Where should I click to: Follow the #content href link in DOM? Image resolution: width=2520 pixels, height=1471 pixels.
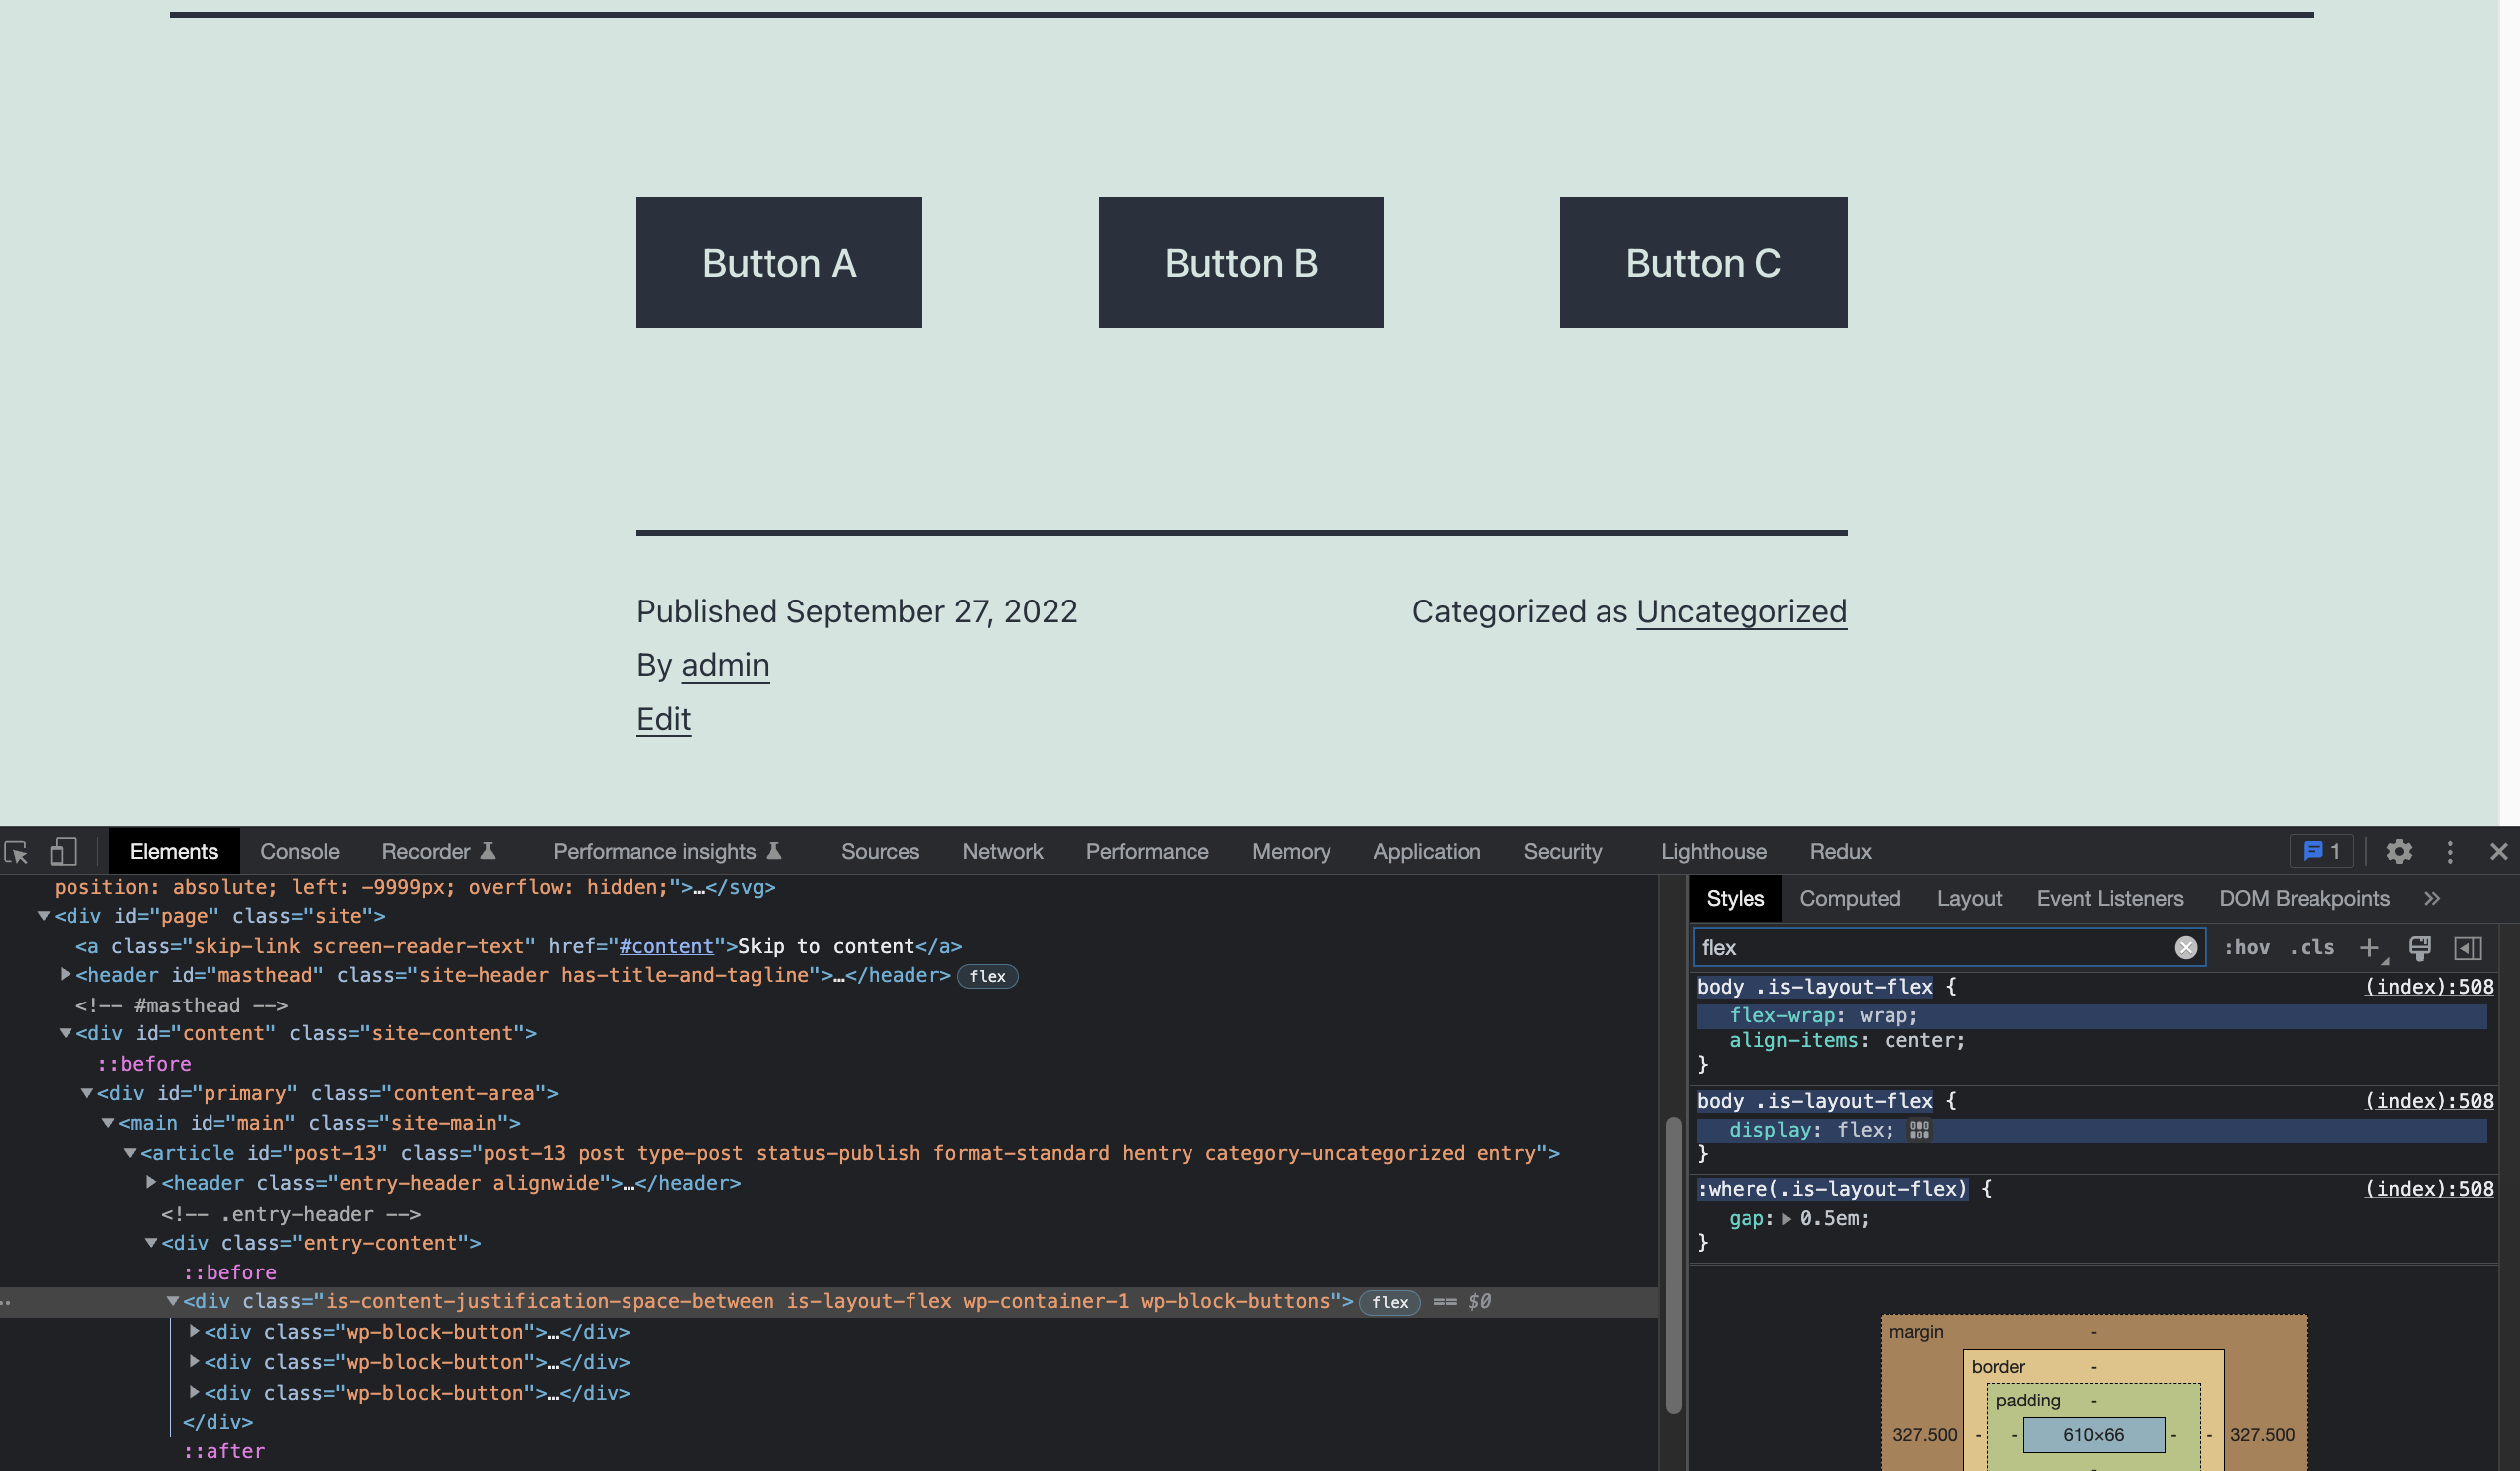pos(666,946)
